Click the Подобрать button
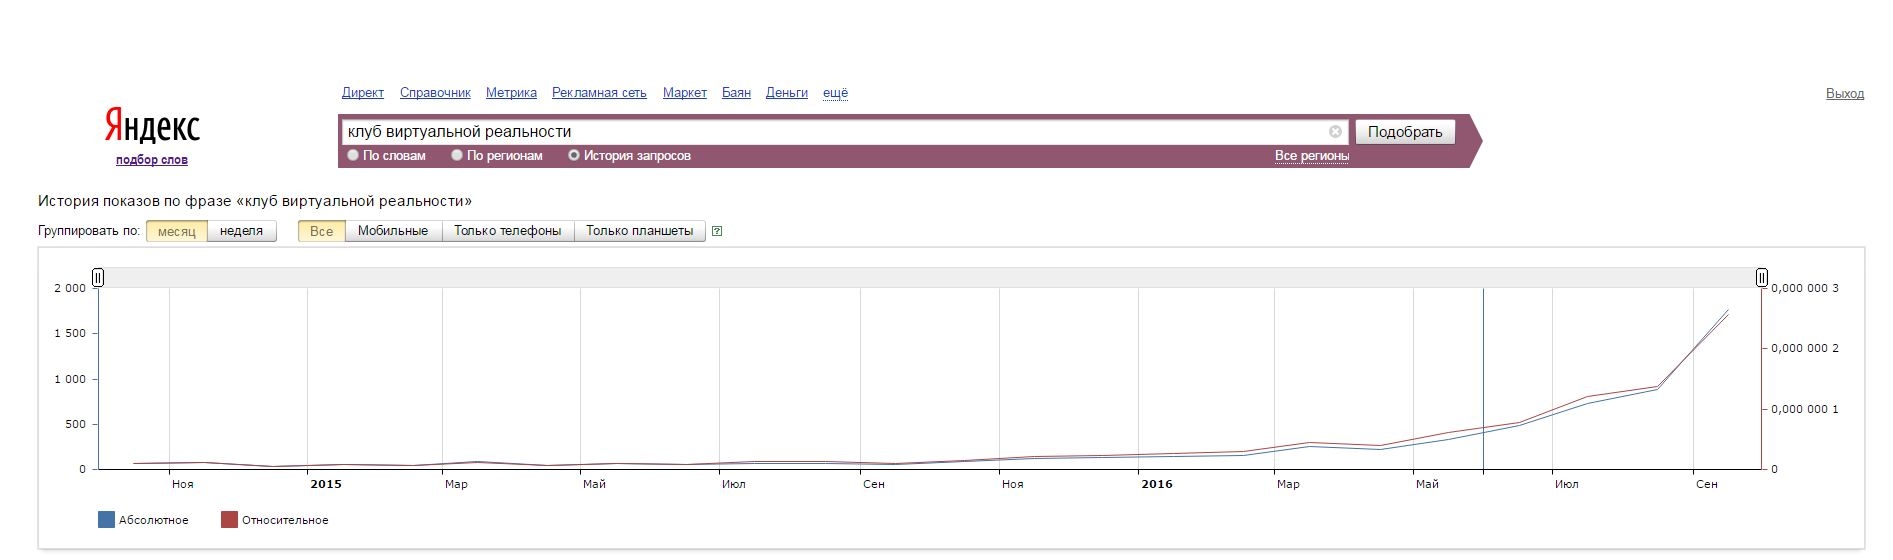The image size is (1893, 560). click(x=1405, y=132)
